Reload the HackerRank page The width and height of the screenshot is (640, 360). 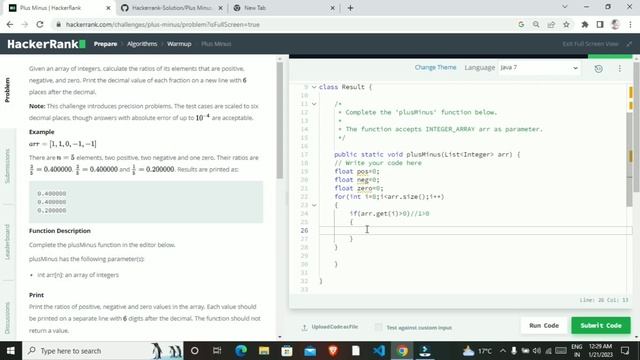pos(40,24)
